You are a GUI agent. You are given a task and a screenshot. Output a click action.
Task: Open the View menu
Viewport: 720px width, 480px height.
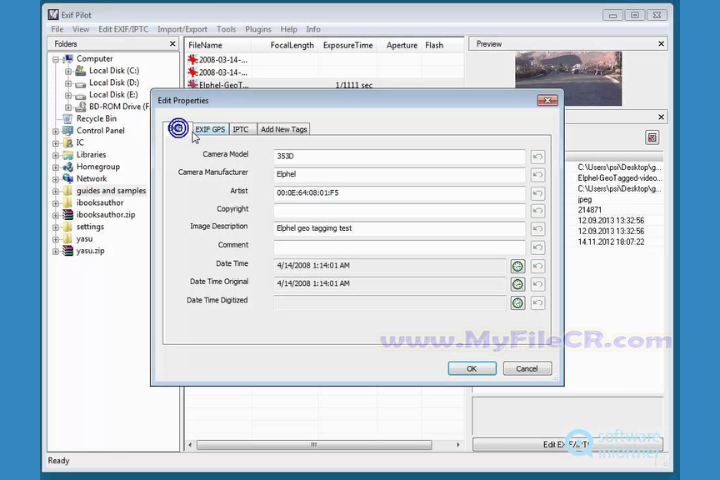point(80,29)
